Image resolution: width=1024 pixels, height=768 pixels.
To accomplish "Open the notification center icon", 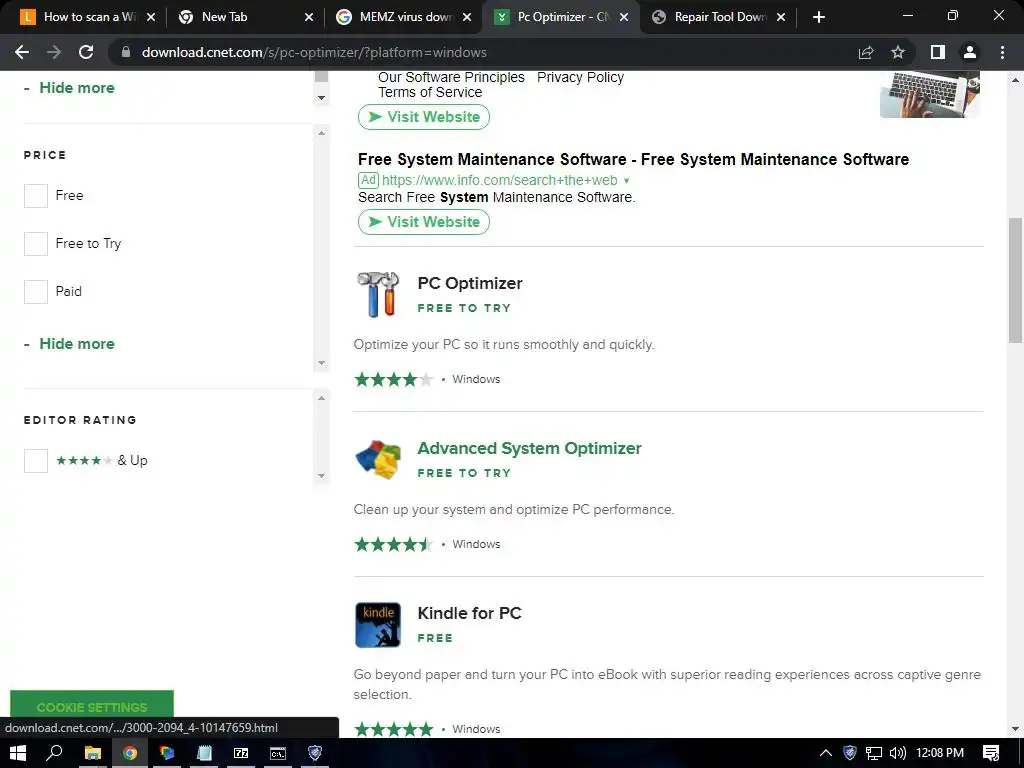I will (x=991, y=753).
